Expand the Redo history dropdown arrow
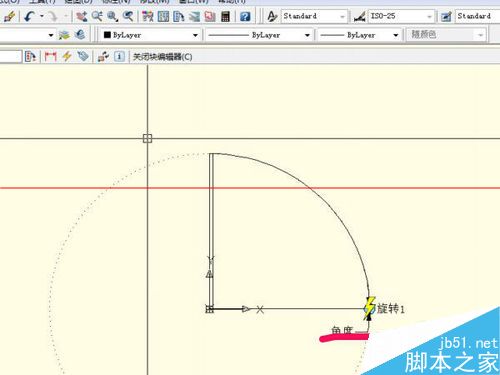Image resolution: width=500 pixels, height=375 pixels. coord(66,16)
